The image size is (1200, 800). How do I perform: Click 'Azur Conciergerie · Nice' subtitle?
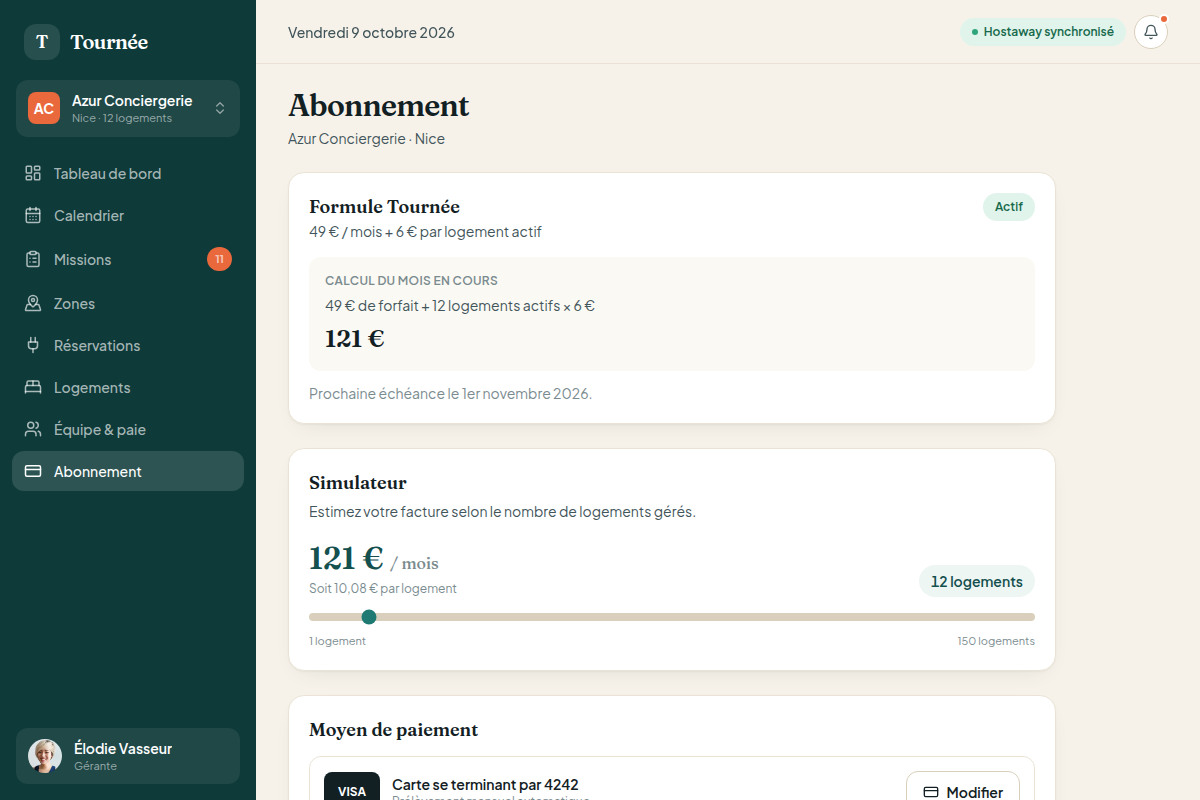coord(366,139)
